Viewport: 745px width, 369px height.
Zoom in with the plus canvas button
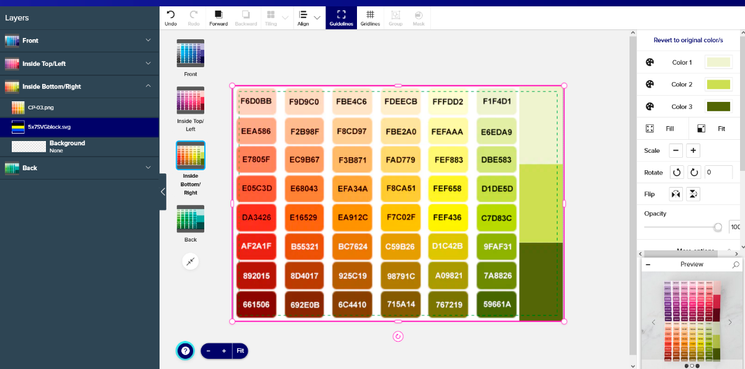click(x=224, y=351)
